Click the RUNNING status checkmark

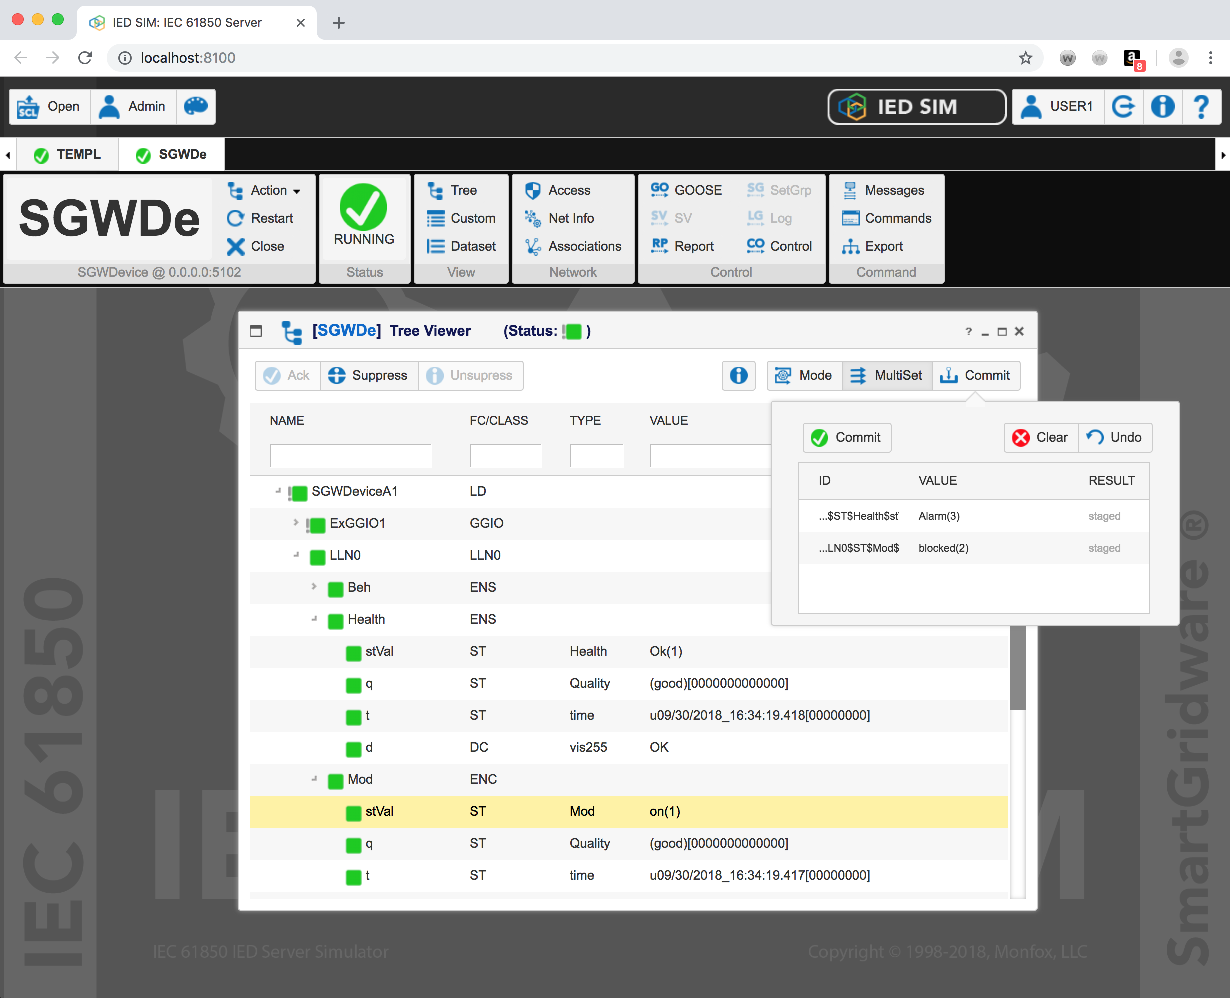[364, 207]
